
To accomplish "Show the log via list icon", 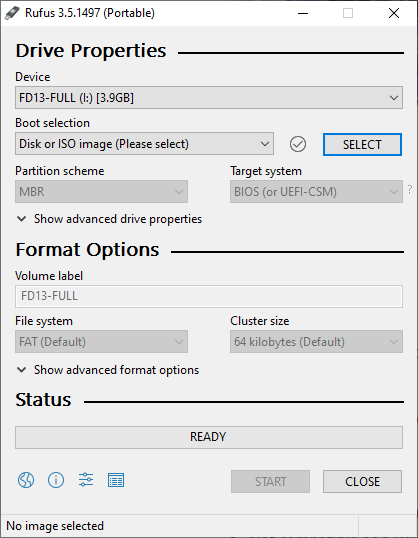I will coord(116,480).
